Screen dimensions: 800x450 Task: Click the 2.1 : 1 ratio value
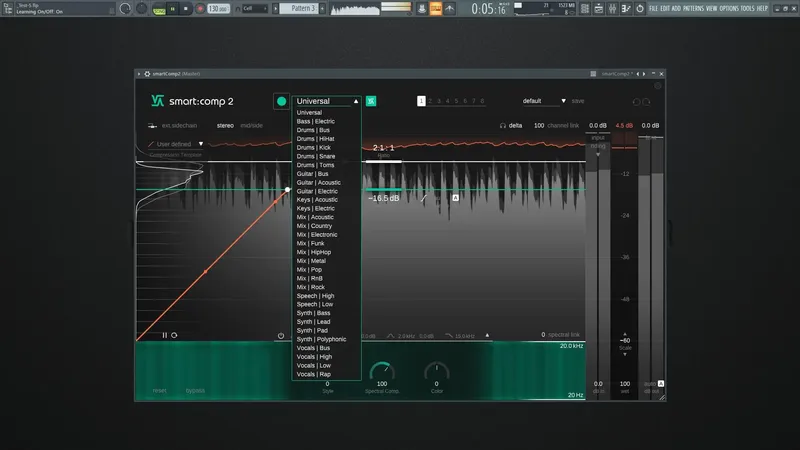click(x=383, y=148)
